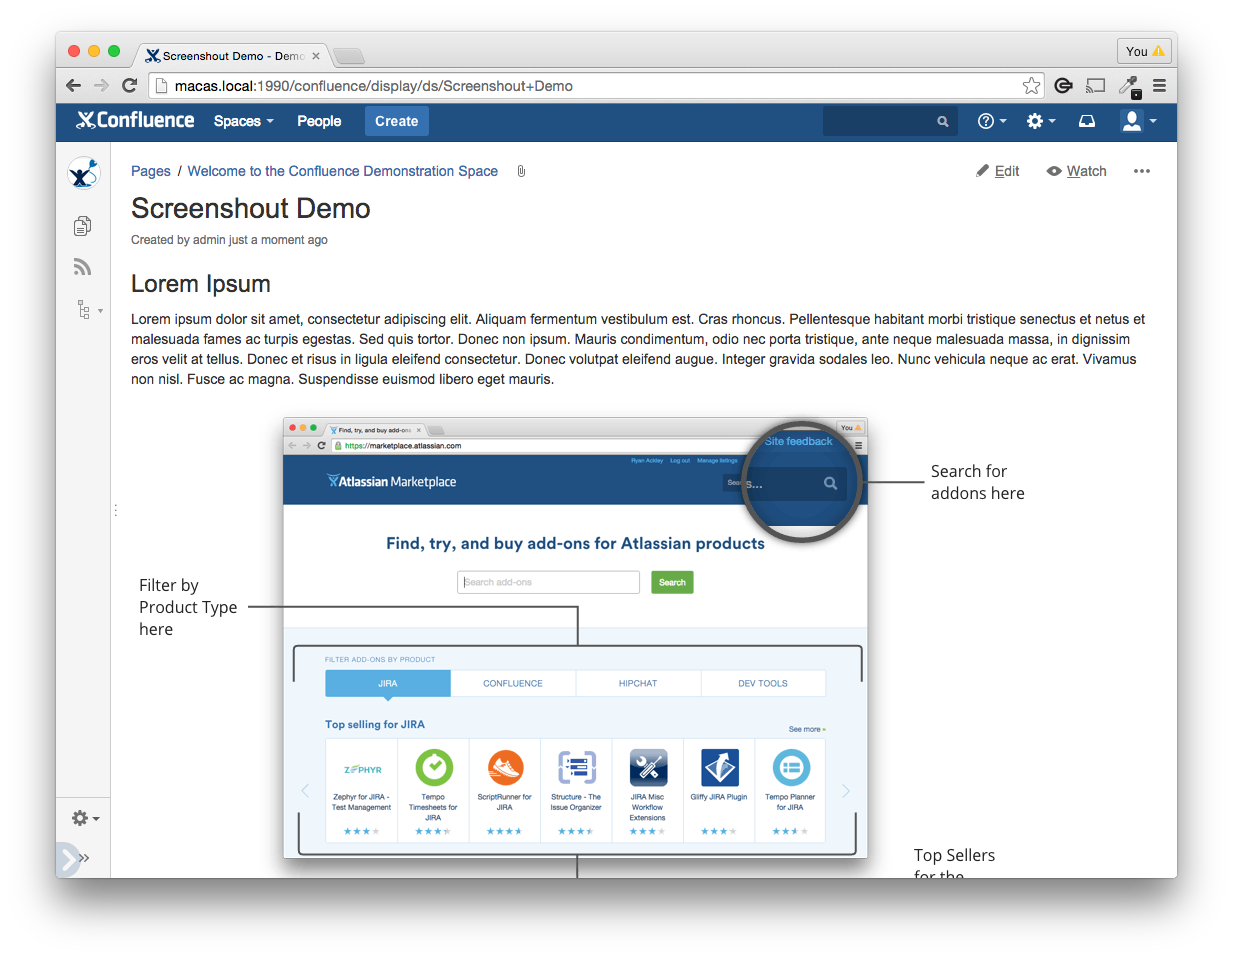Open the more actions ellipsis menu
The image size is (1233, 958).
(1142, 171)
